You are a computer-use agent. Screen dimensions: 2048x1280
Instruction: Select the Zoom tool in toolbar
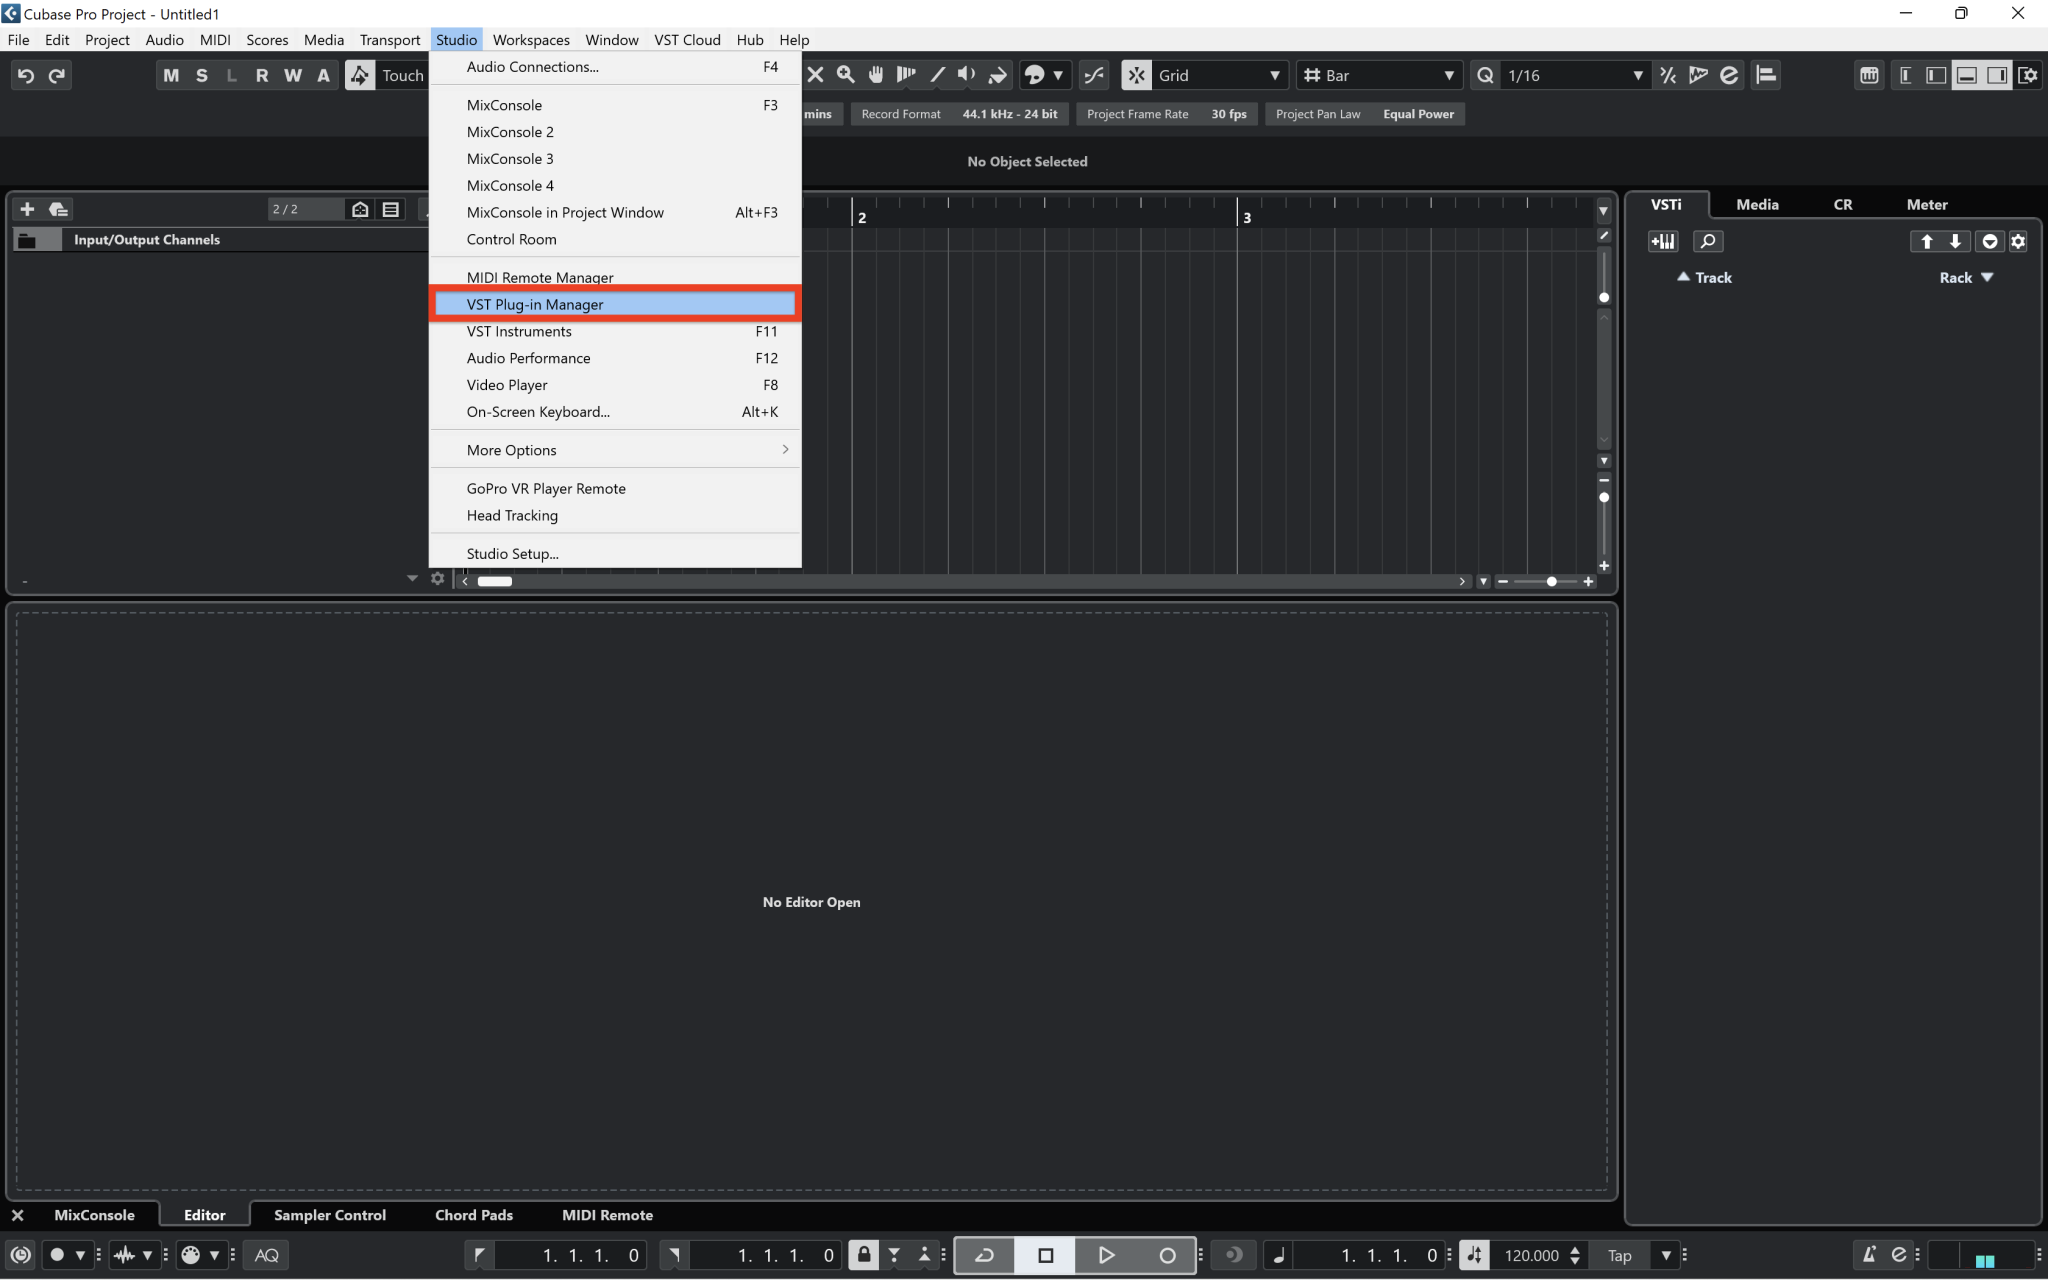click(846, 75)
